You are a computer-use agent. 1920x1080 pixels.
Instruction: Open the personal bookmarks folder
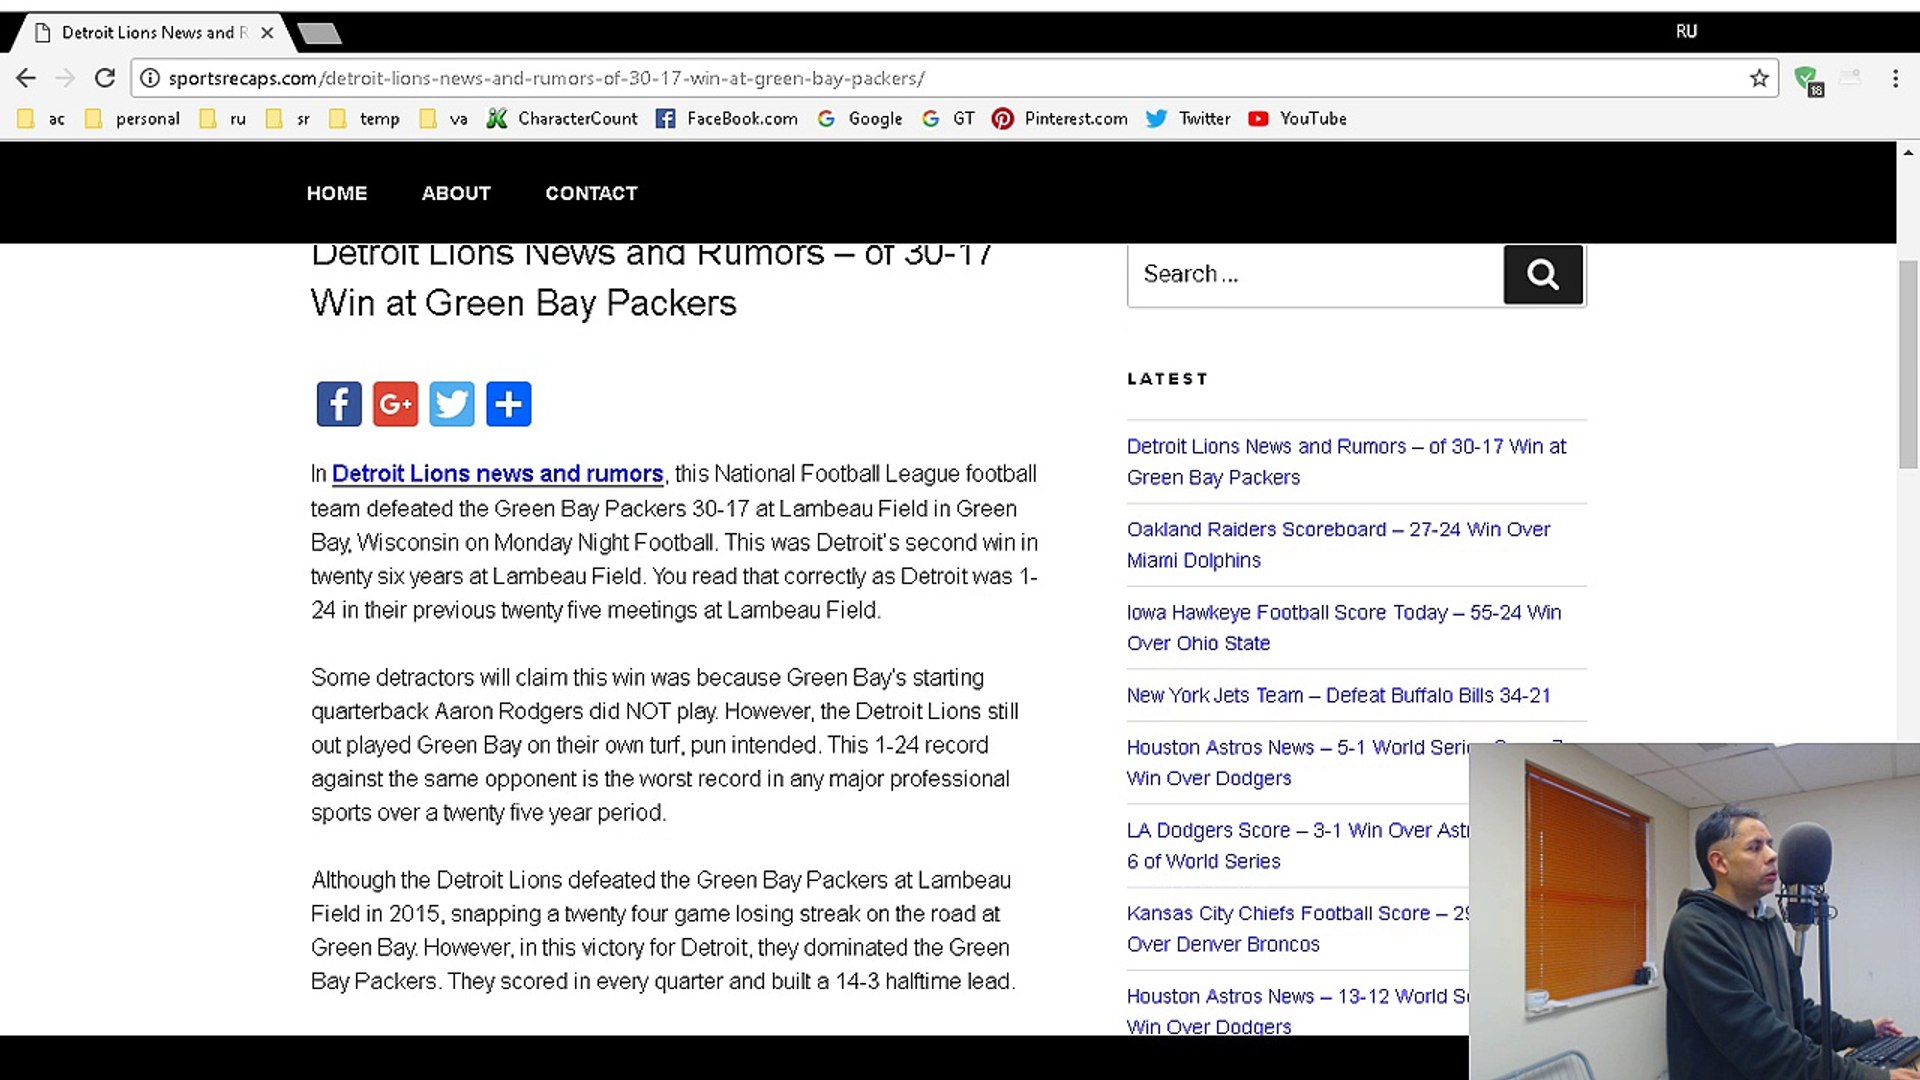134,119
